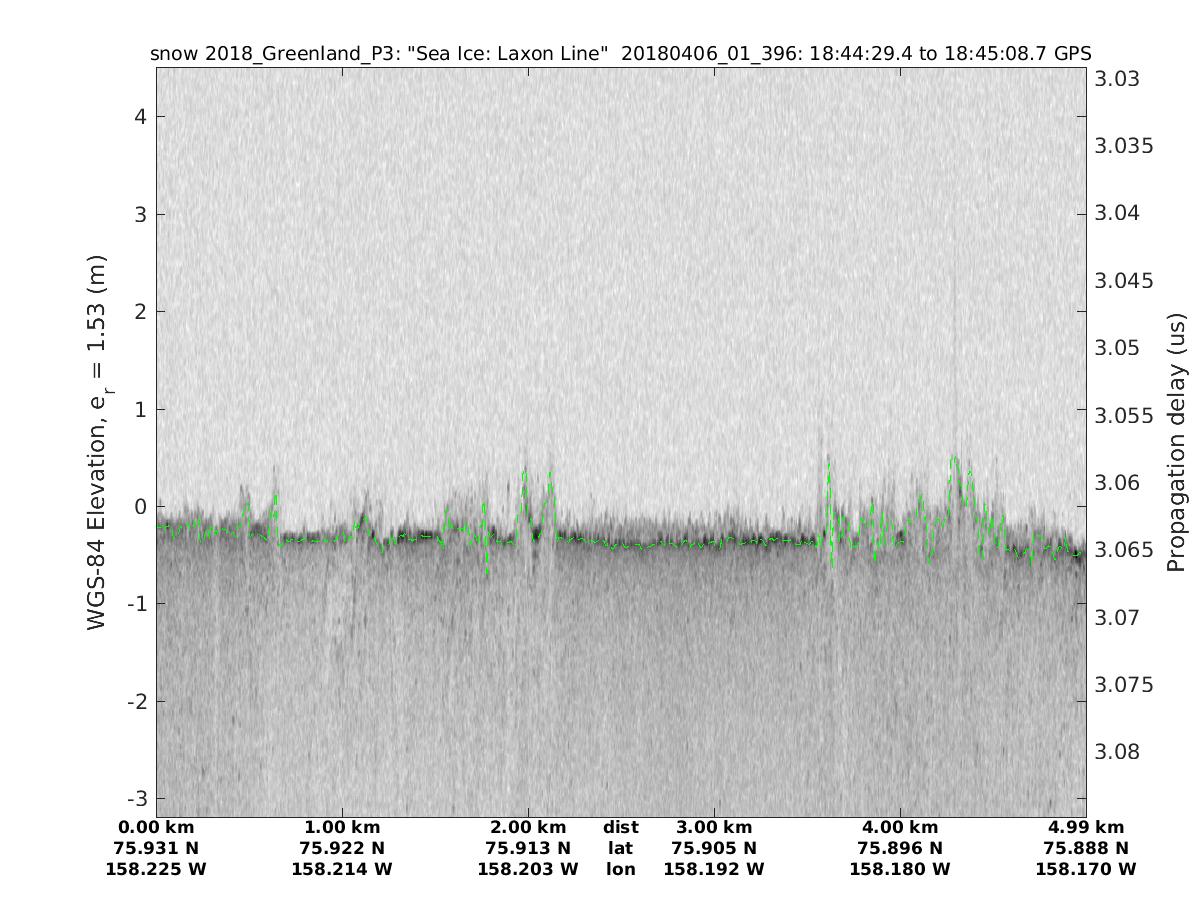1200x900 pixels.
Task: Select the 1.00 km distance tick label
Action: 342,827
